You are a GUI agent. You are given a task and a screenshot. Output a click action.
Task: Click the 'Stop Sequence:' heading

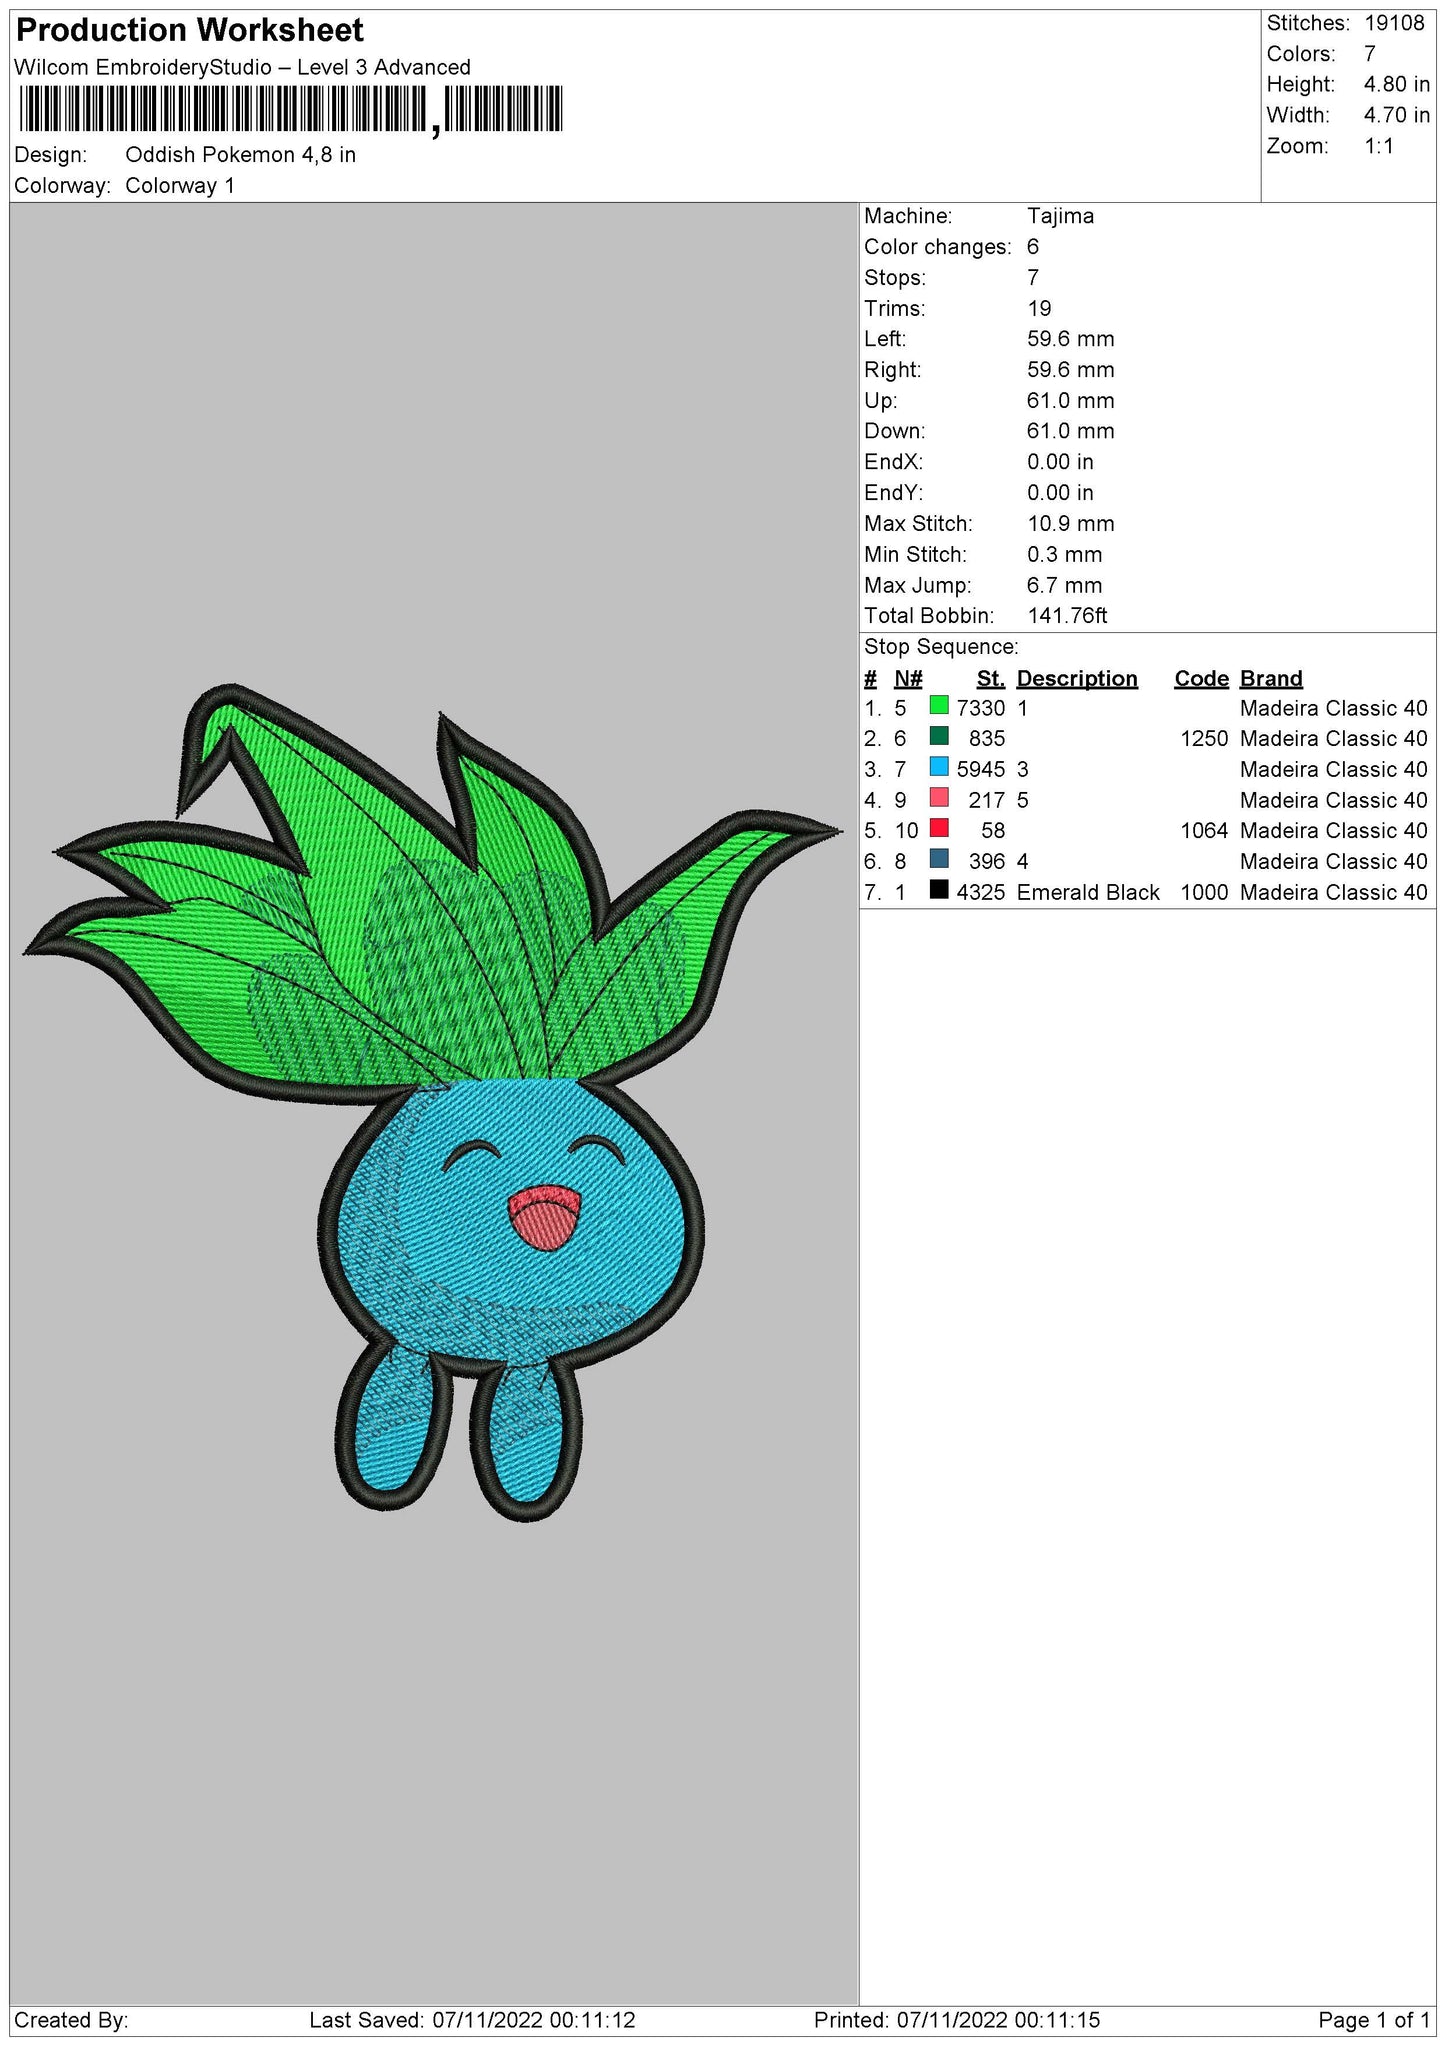(x=941, y=647)
